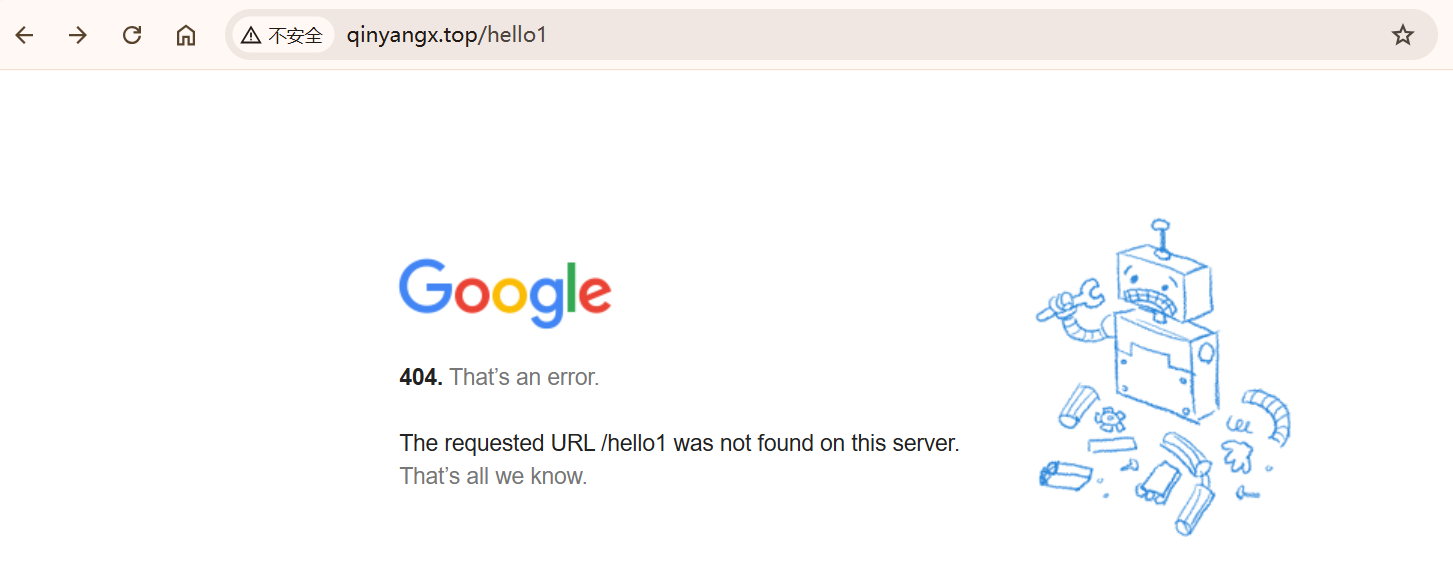
Task: Open the 不安全 site info chip
Action: tap(283, 35)
